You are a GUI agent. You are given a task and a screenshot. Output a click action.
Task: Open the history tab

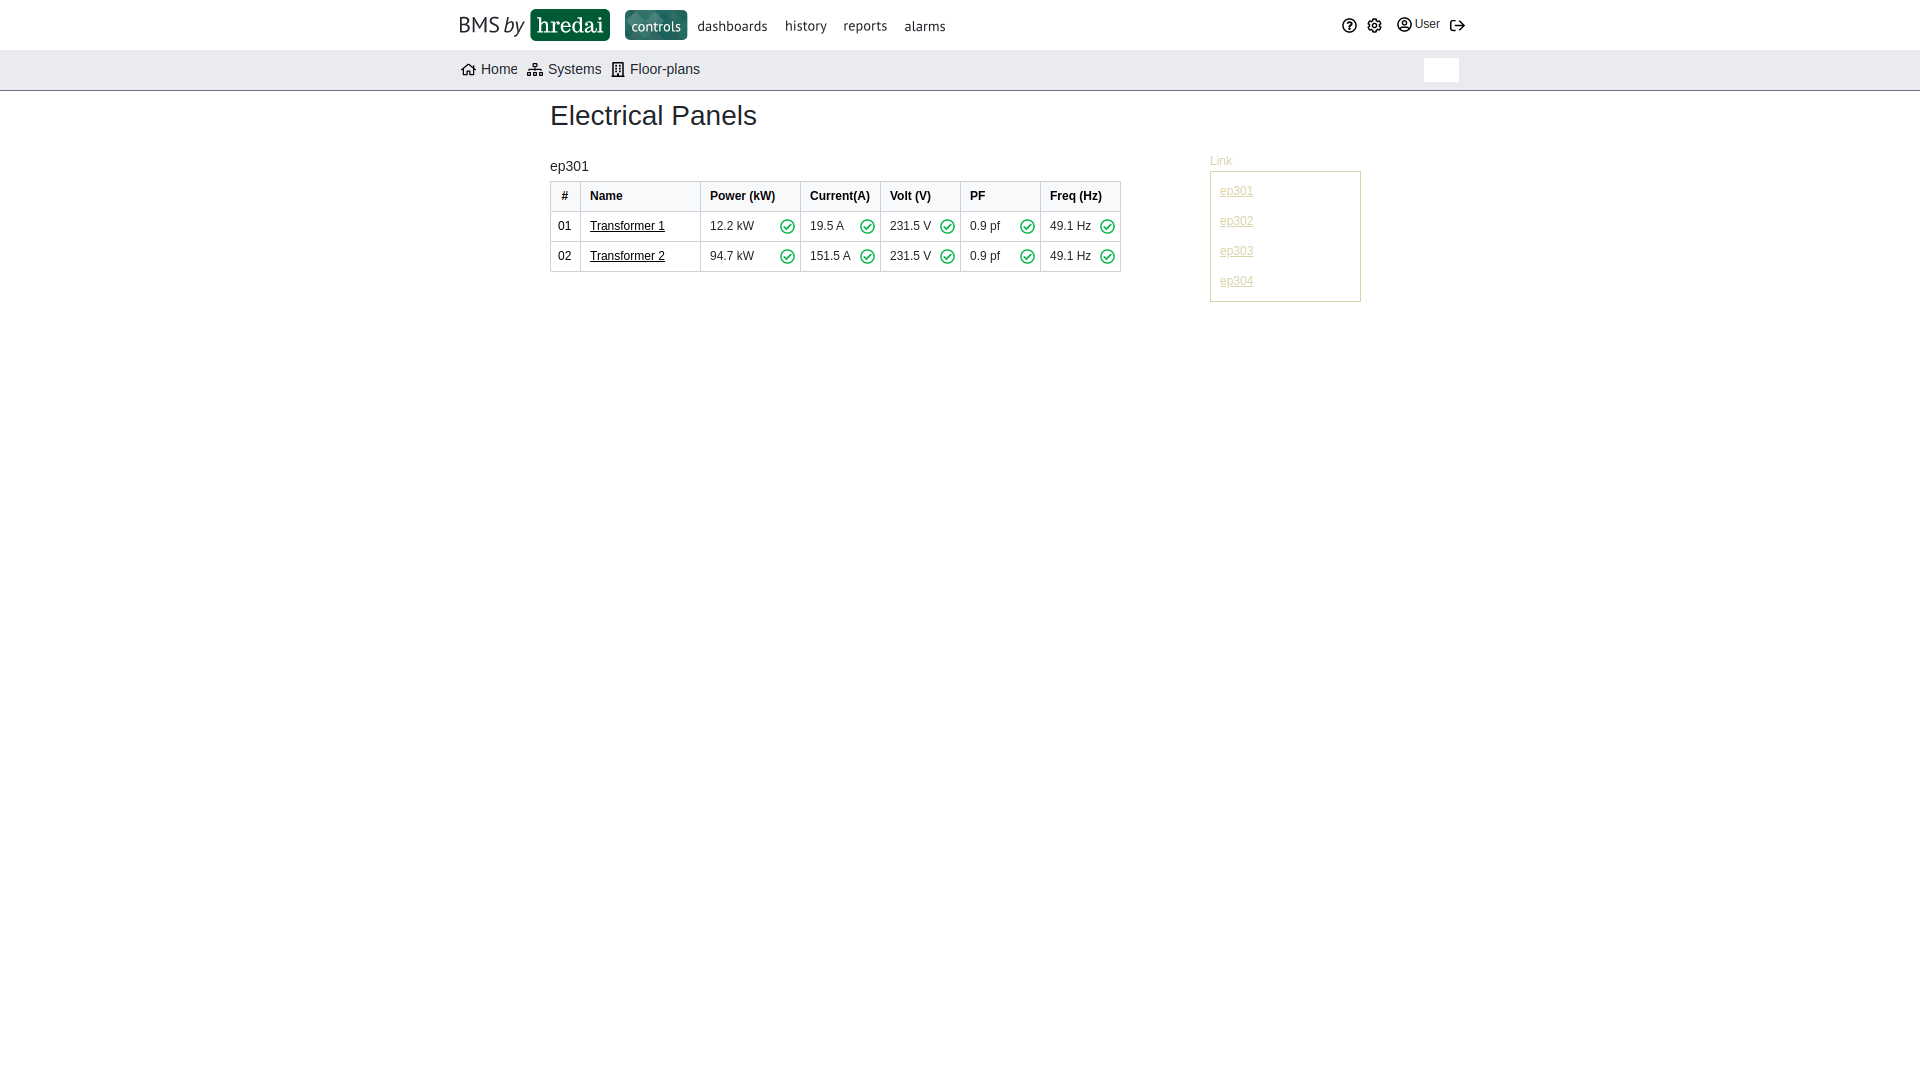point(806,26)
